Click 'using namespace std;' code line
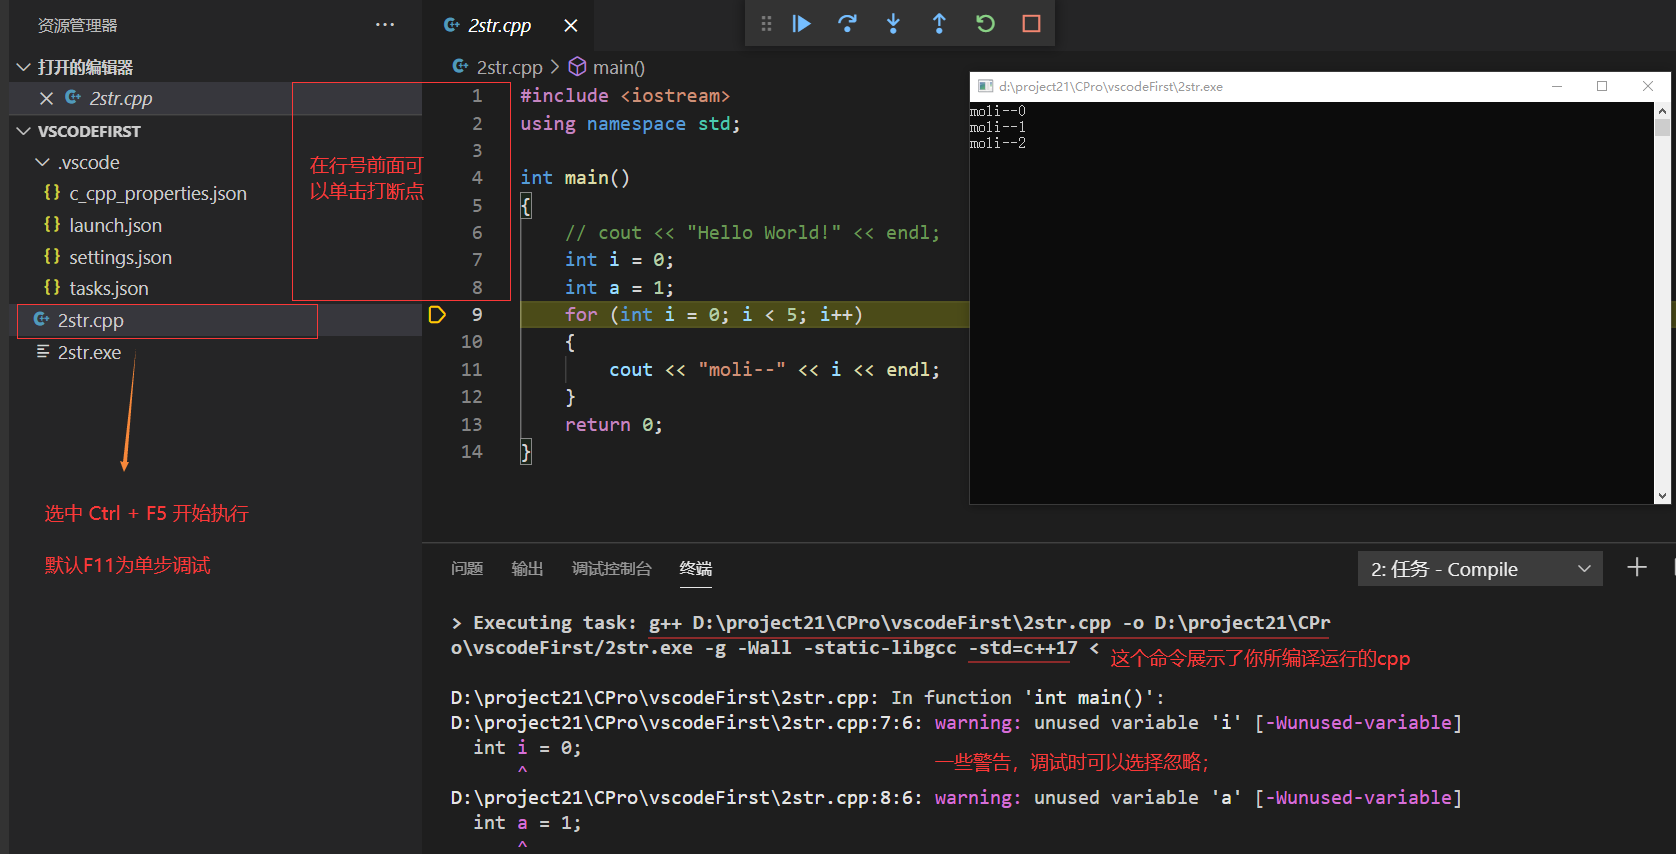Viewport: 1676px width, 854px height. pyautogui.click(x=630, y=124)
